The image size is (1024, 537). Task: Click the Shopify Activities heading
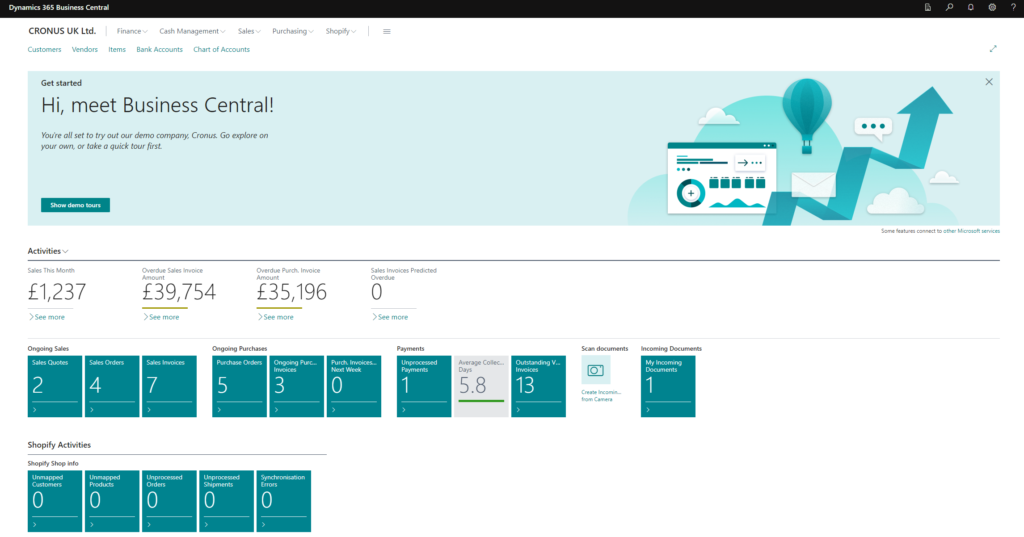59,445
